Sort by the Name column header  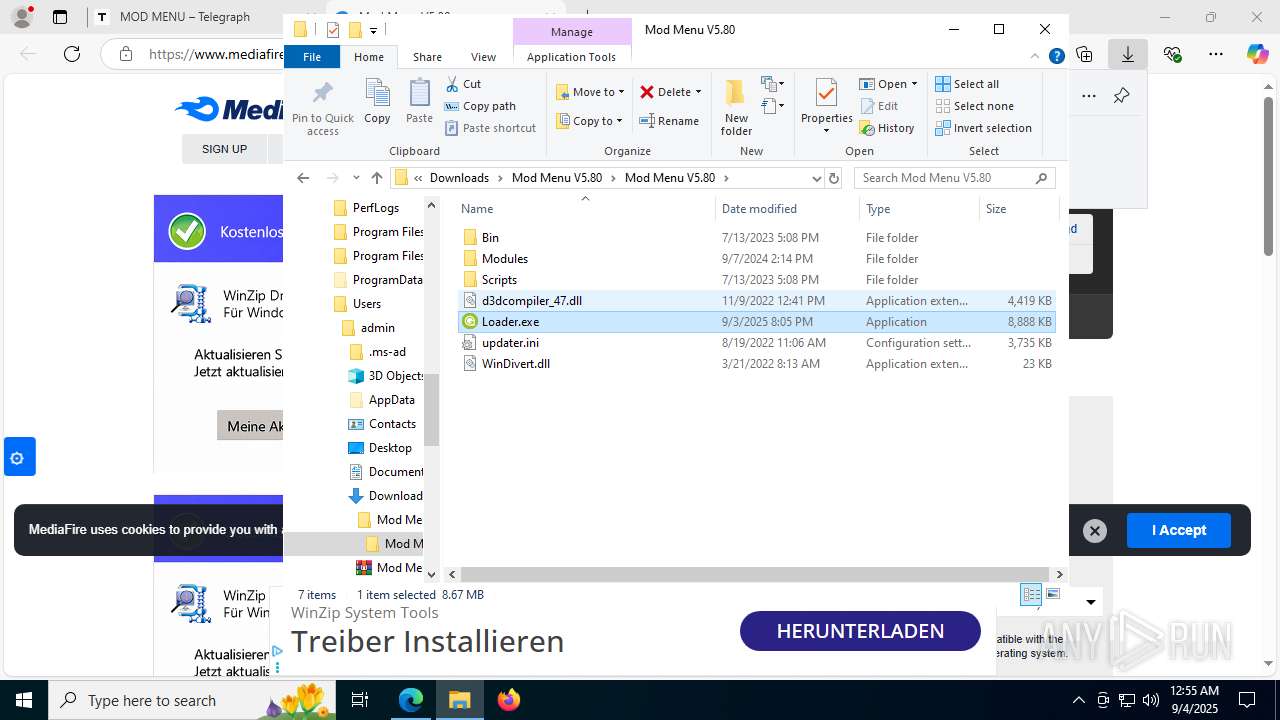point(586,209)
